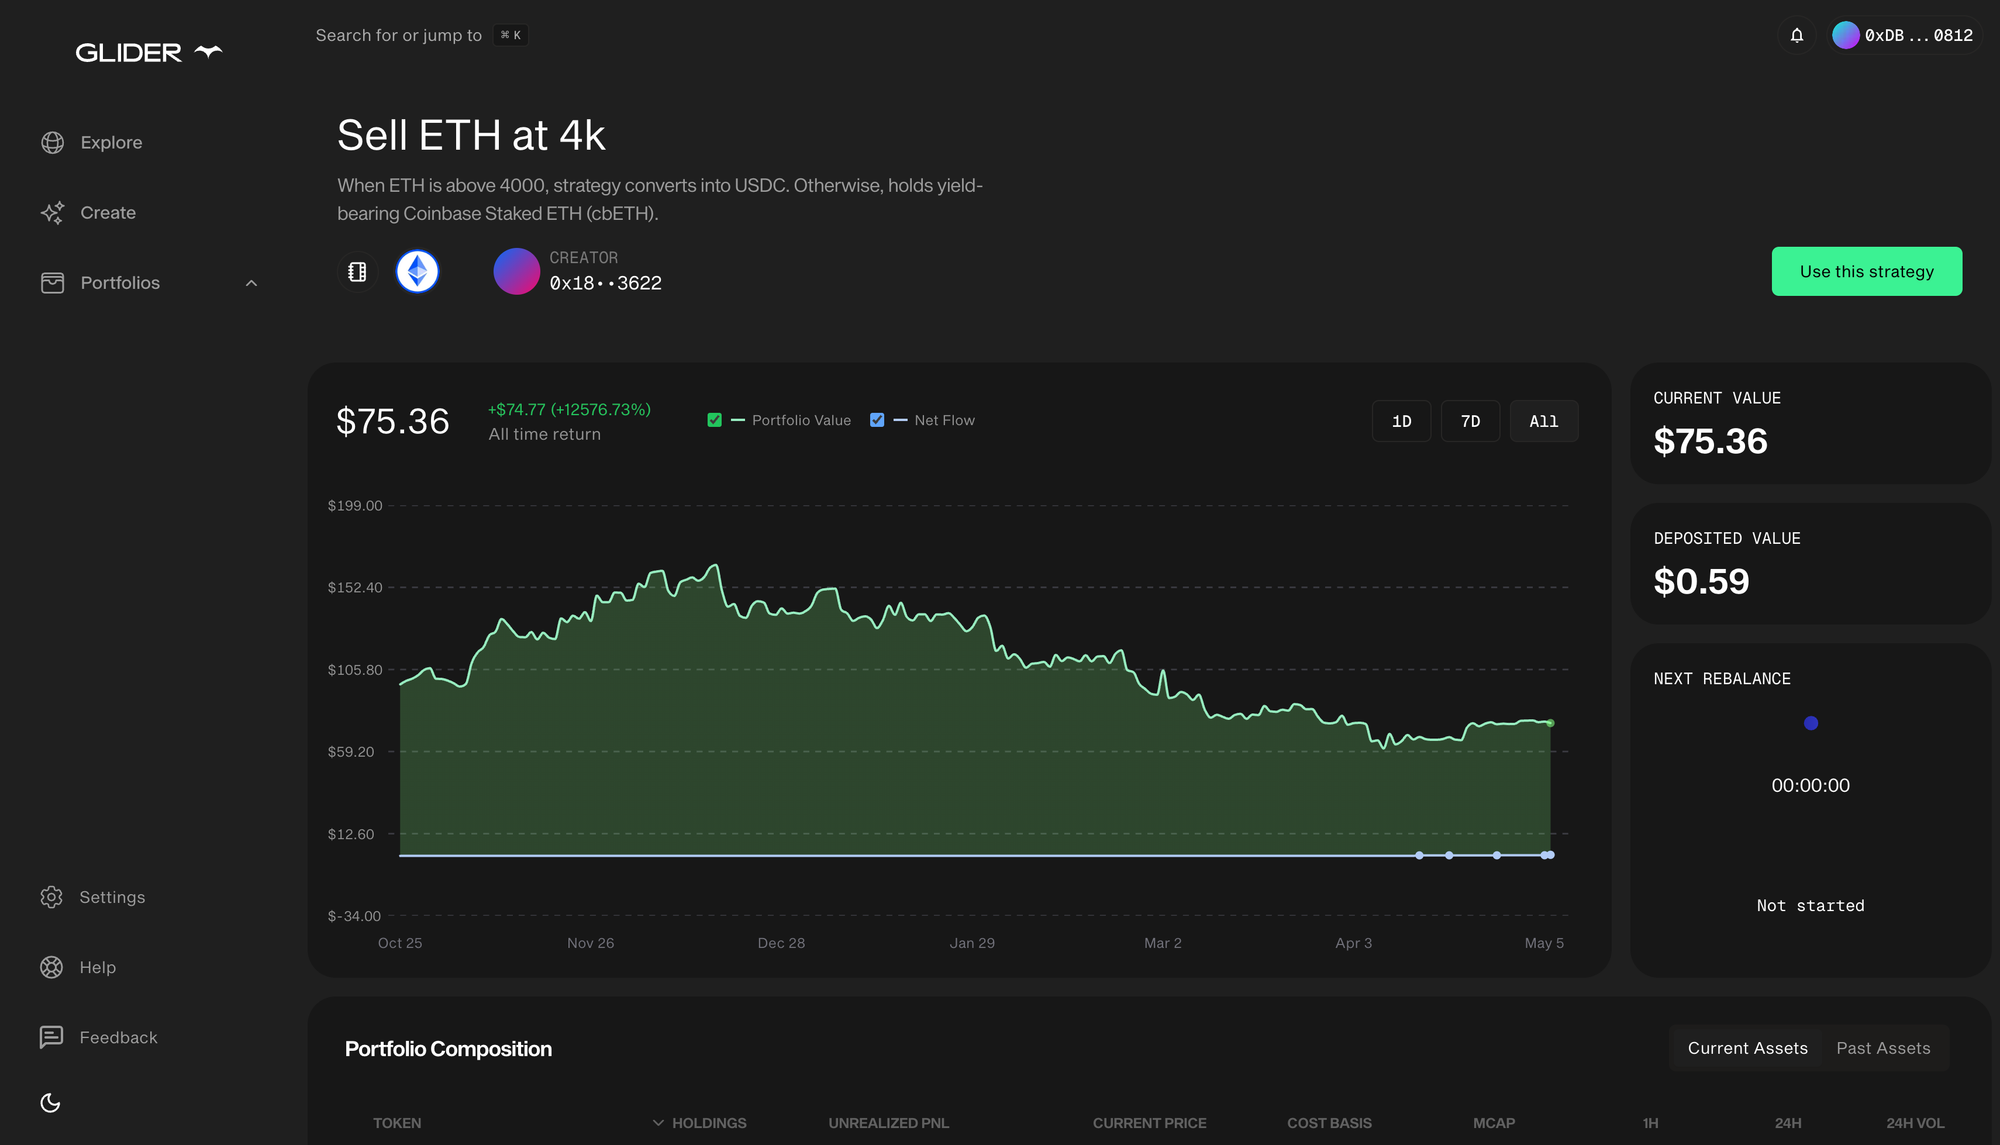Open Help lifebuoy icon

point(51,967)
